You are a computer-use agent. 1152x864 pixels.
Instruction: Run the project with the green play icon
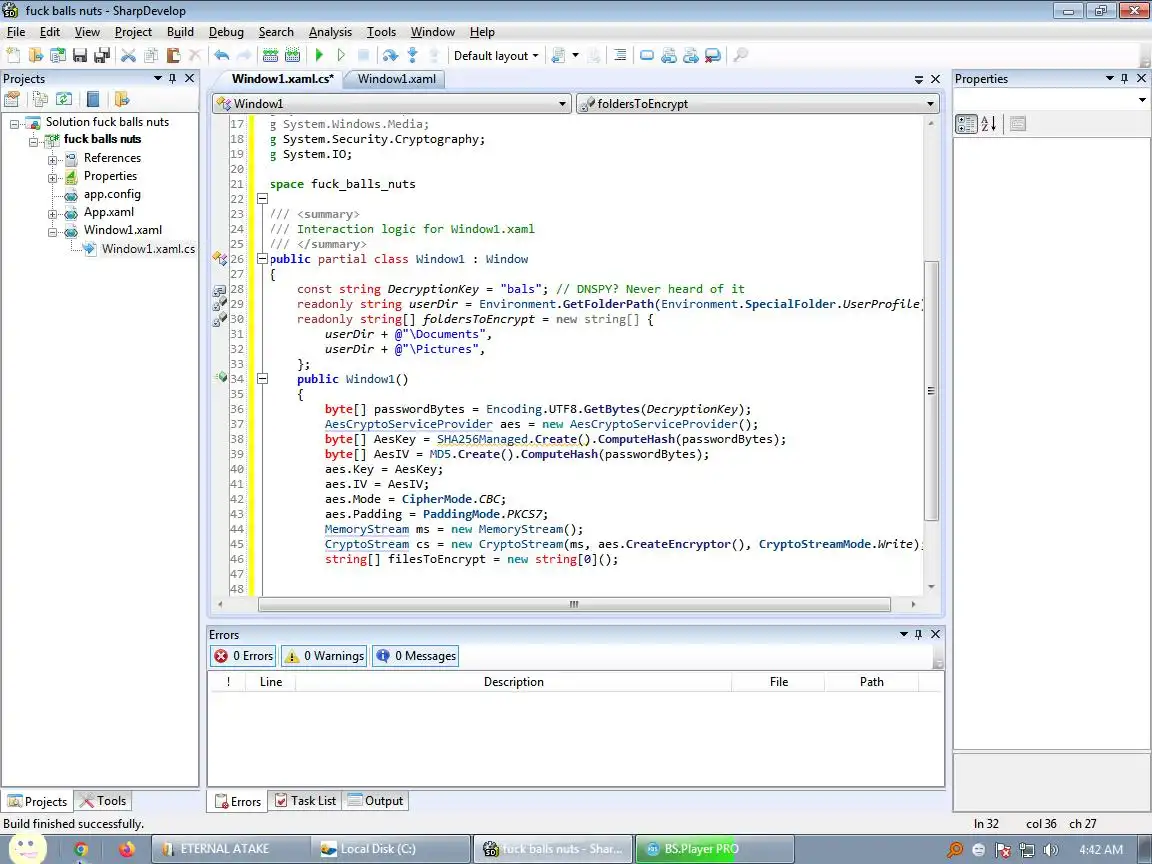point(319,55)
